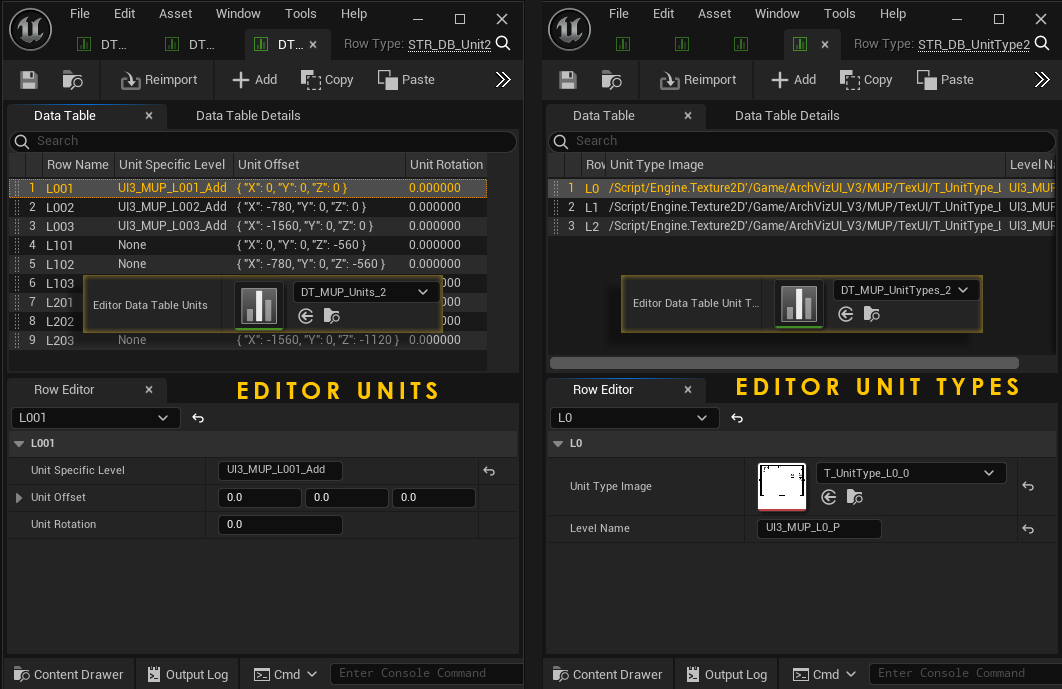Browse to asset in the left window toolbar
The height and width of the screenshot is (689, 1062).
pos(72,80)
